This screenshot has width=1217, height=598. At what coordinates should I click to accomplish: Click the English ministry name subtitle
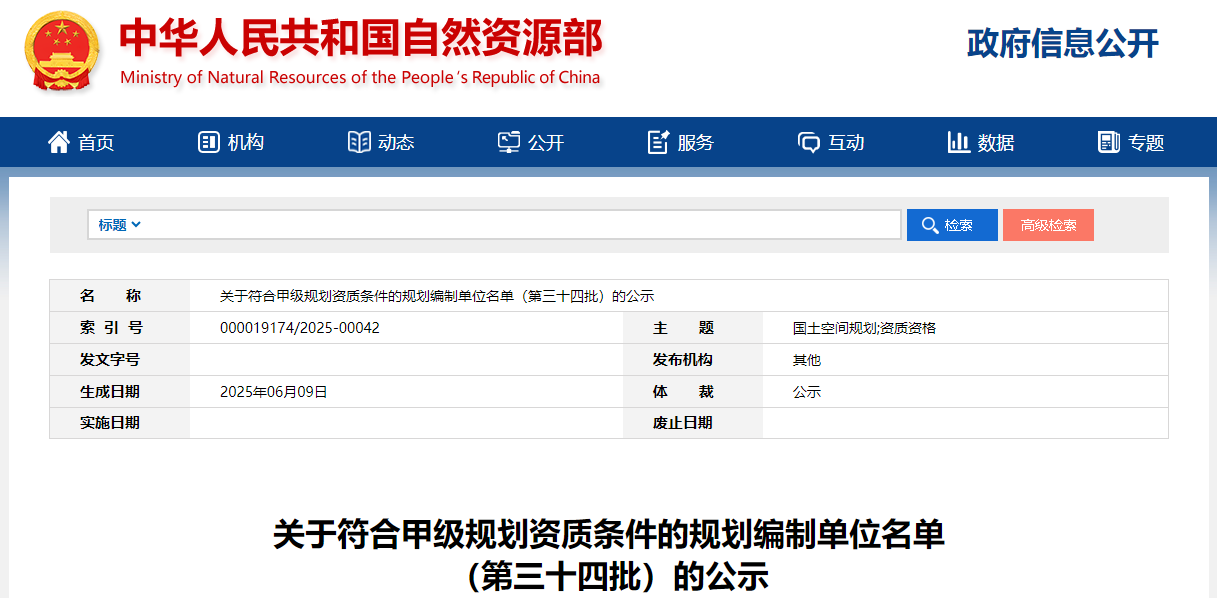coord(360,77)
